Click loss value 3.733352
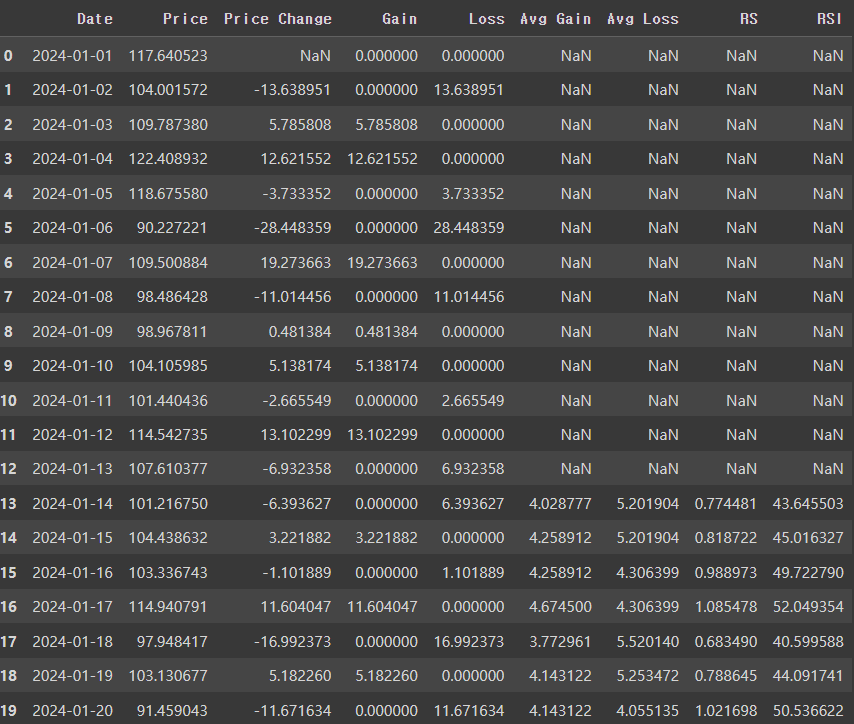The height and width of the screenshot is (724, 854). (473, 194)
